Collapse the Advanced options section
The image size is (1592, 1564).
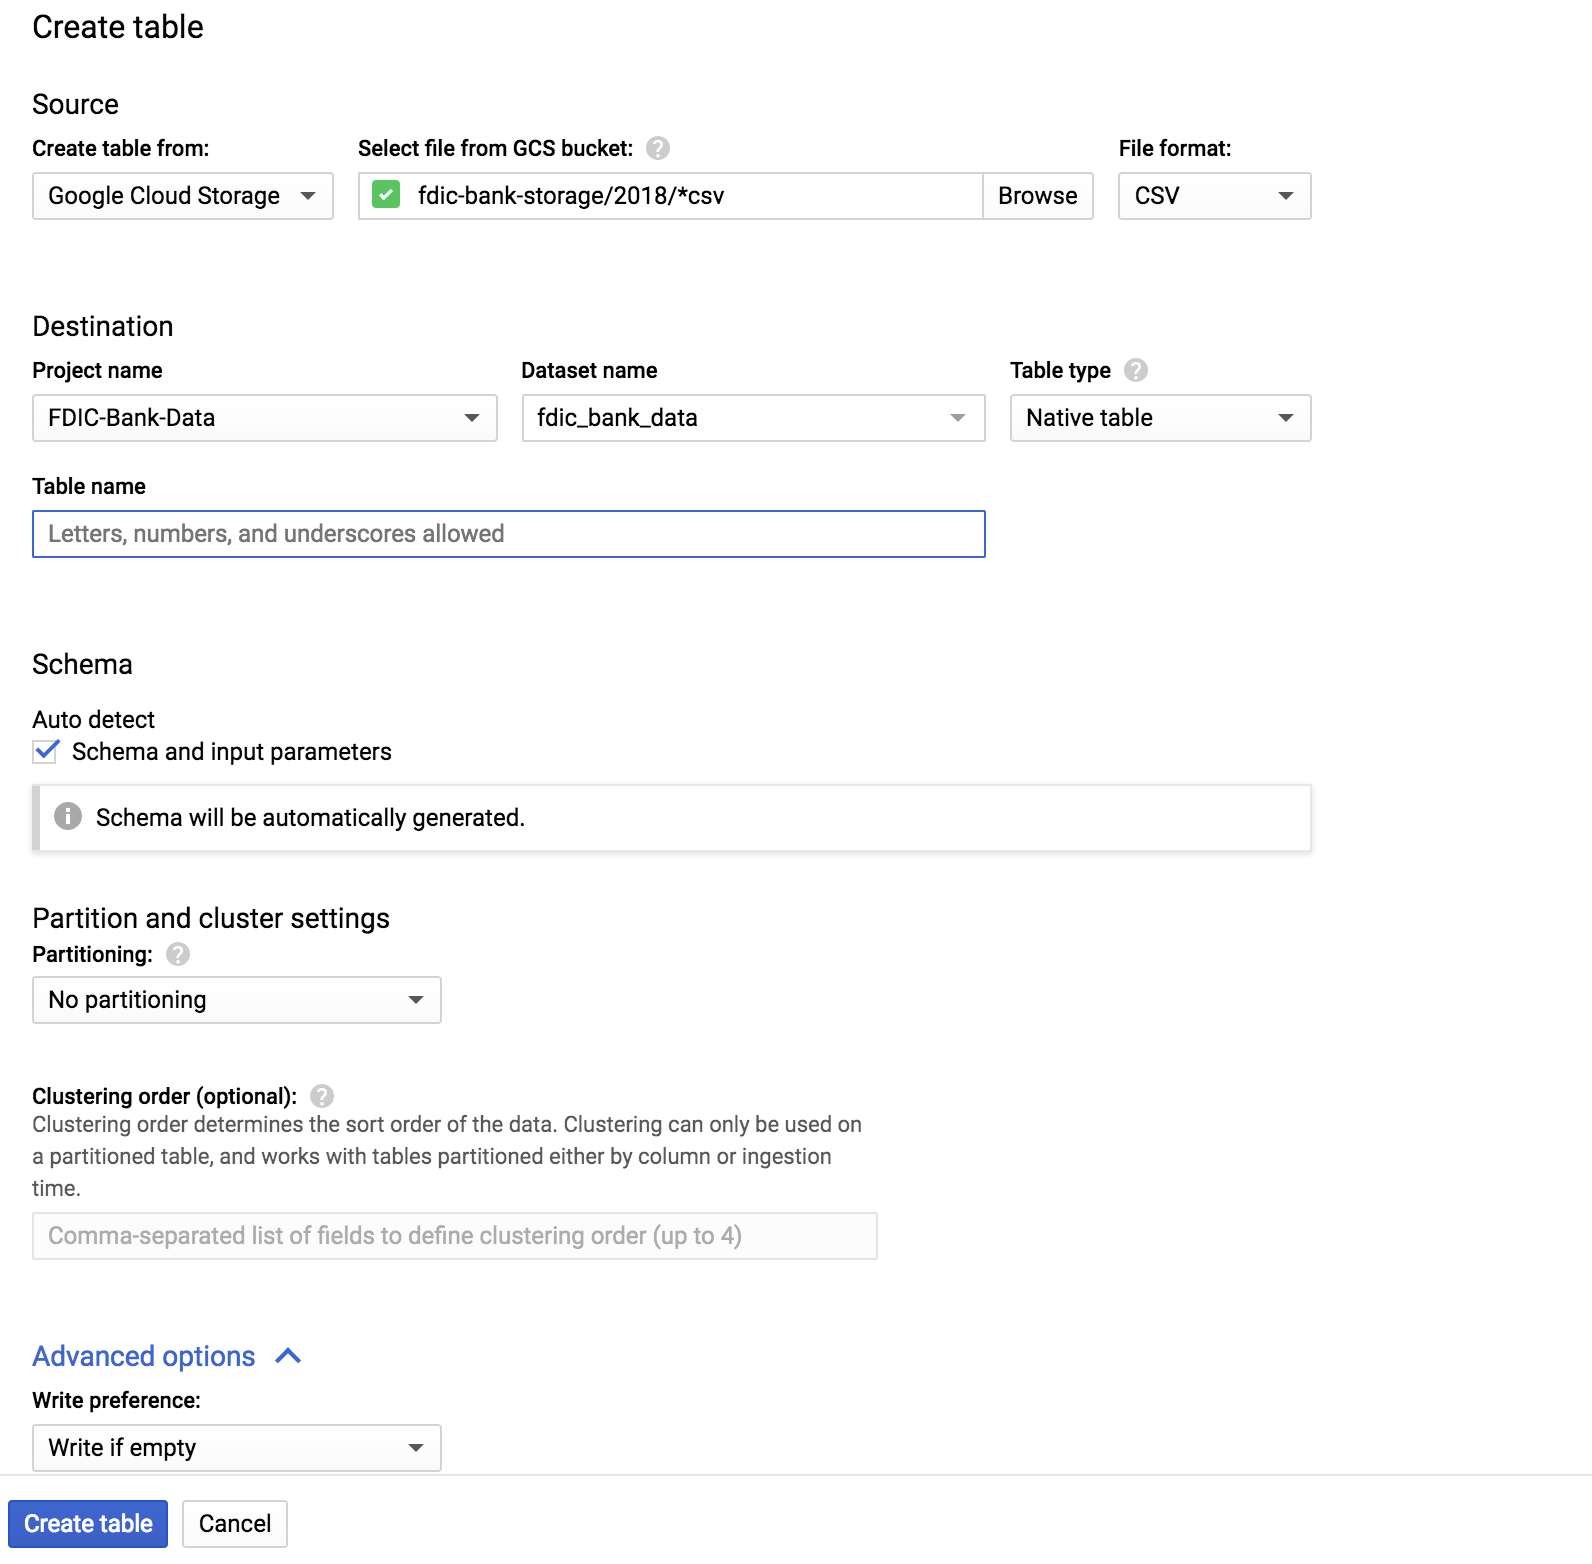[144, 1356]
